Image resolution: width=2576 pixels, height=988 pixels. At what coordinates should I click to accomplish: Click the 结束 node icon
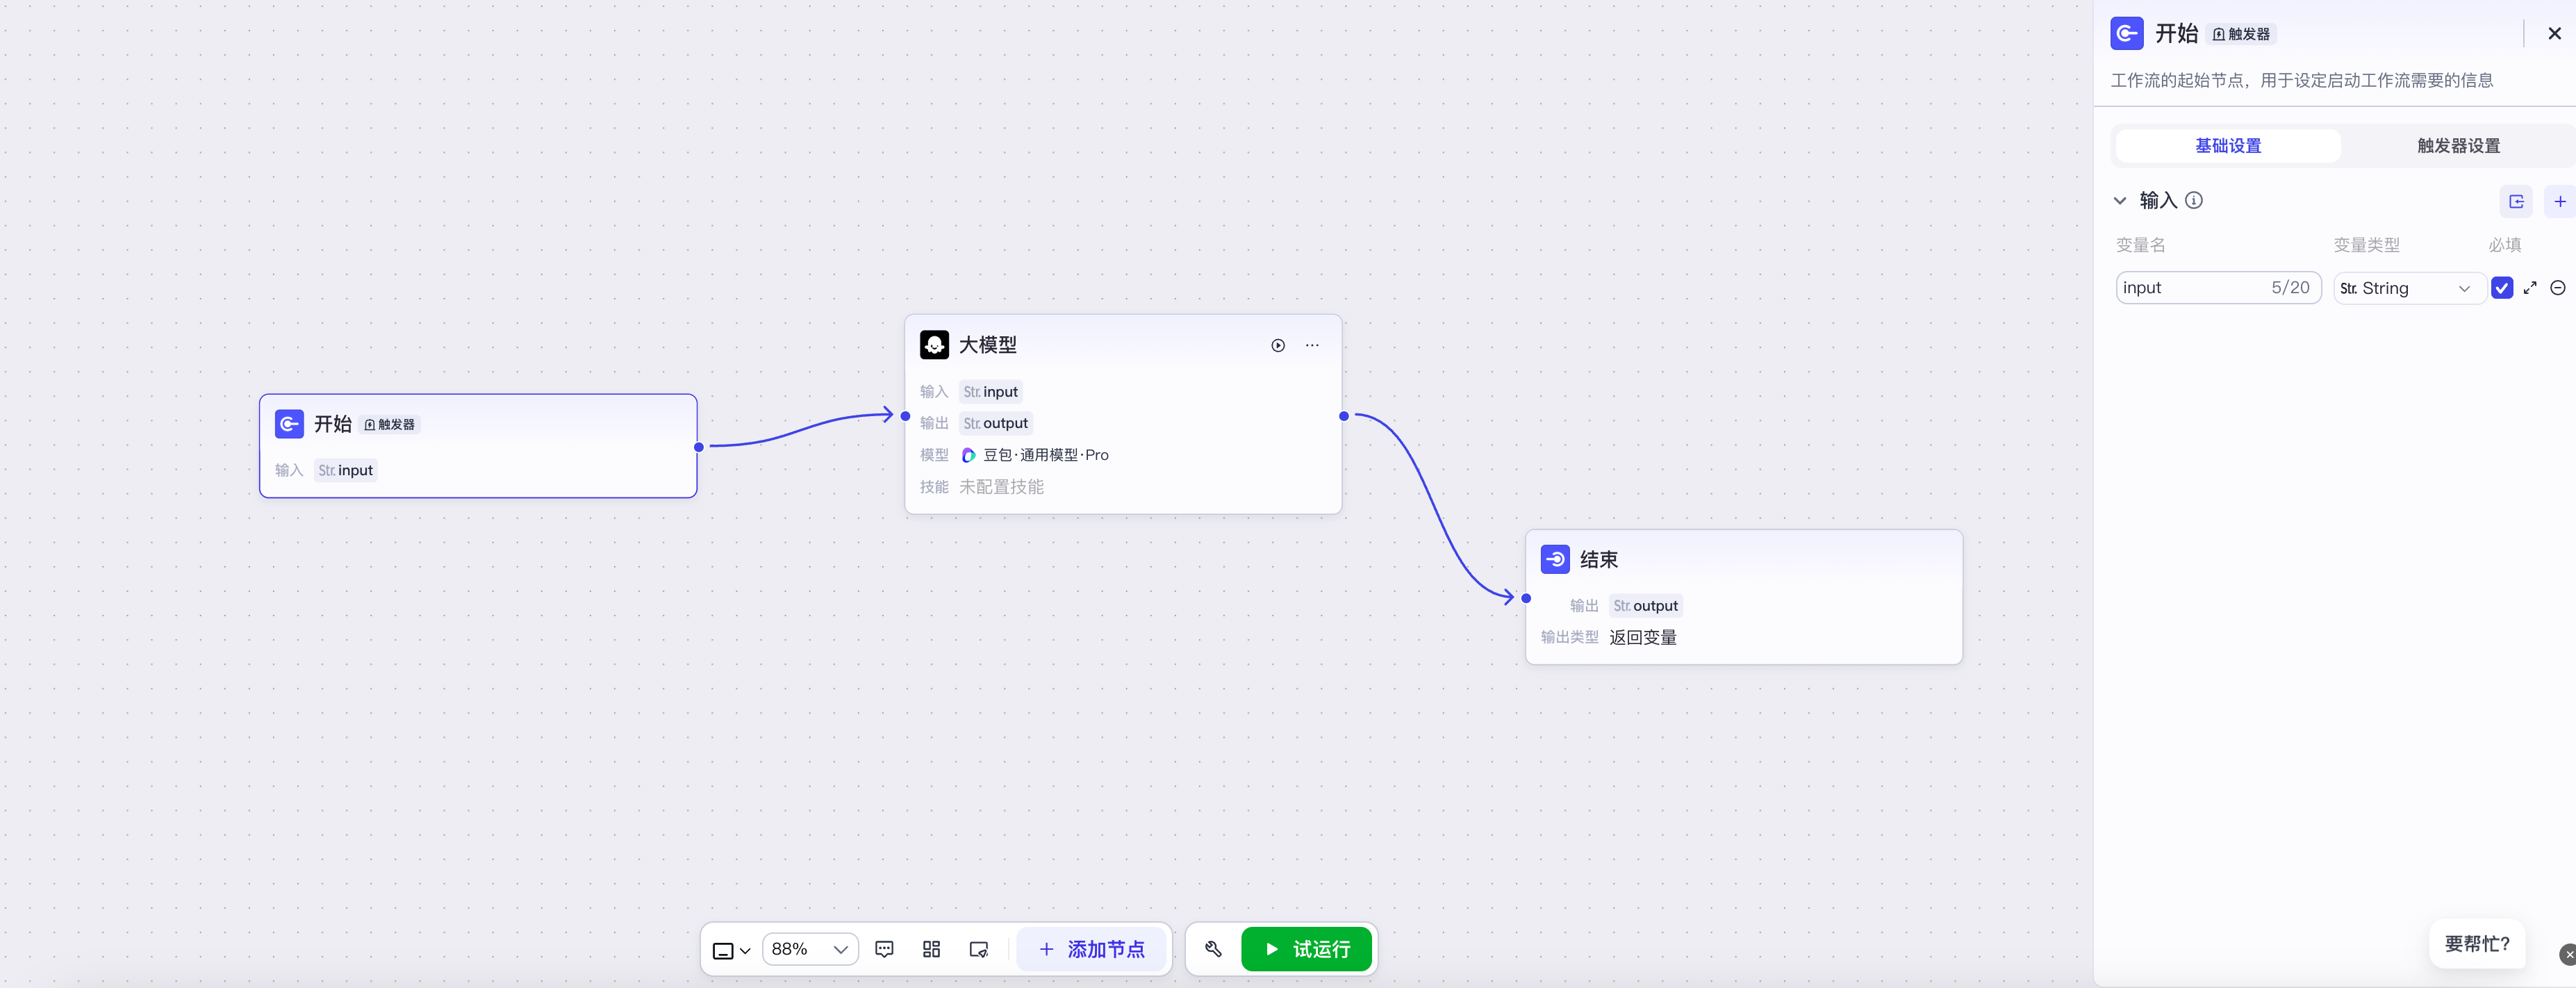(1555, 560)
